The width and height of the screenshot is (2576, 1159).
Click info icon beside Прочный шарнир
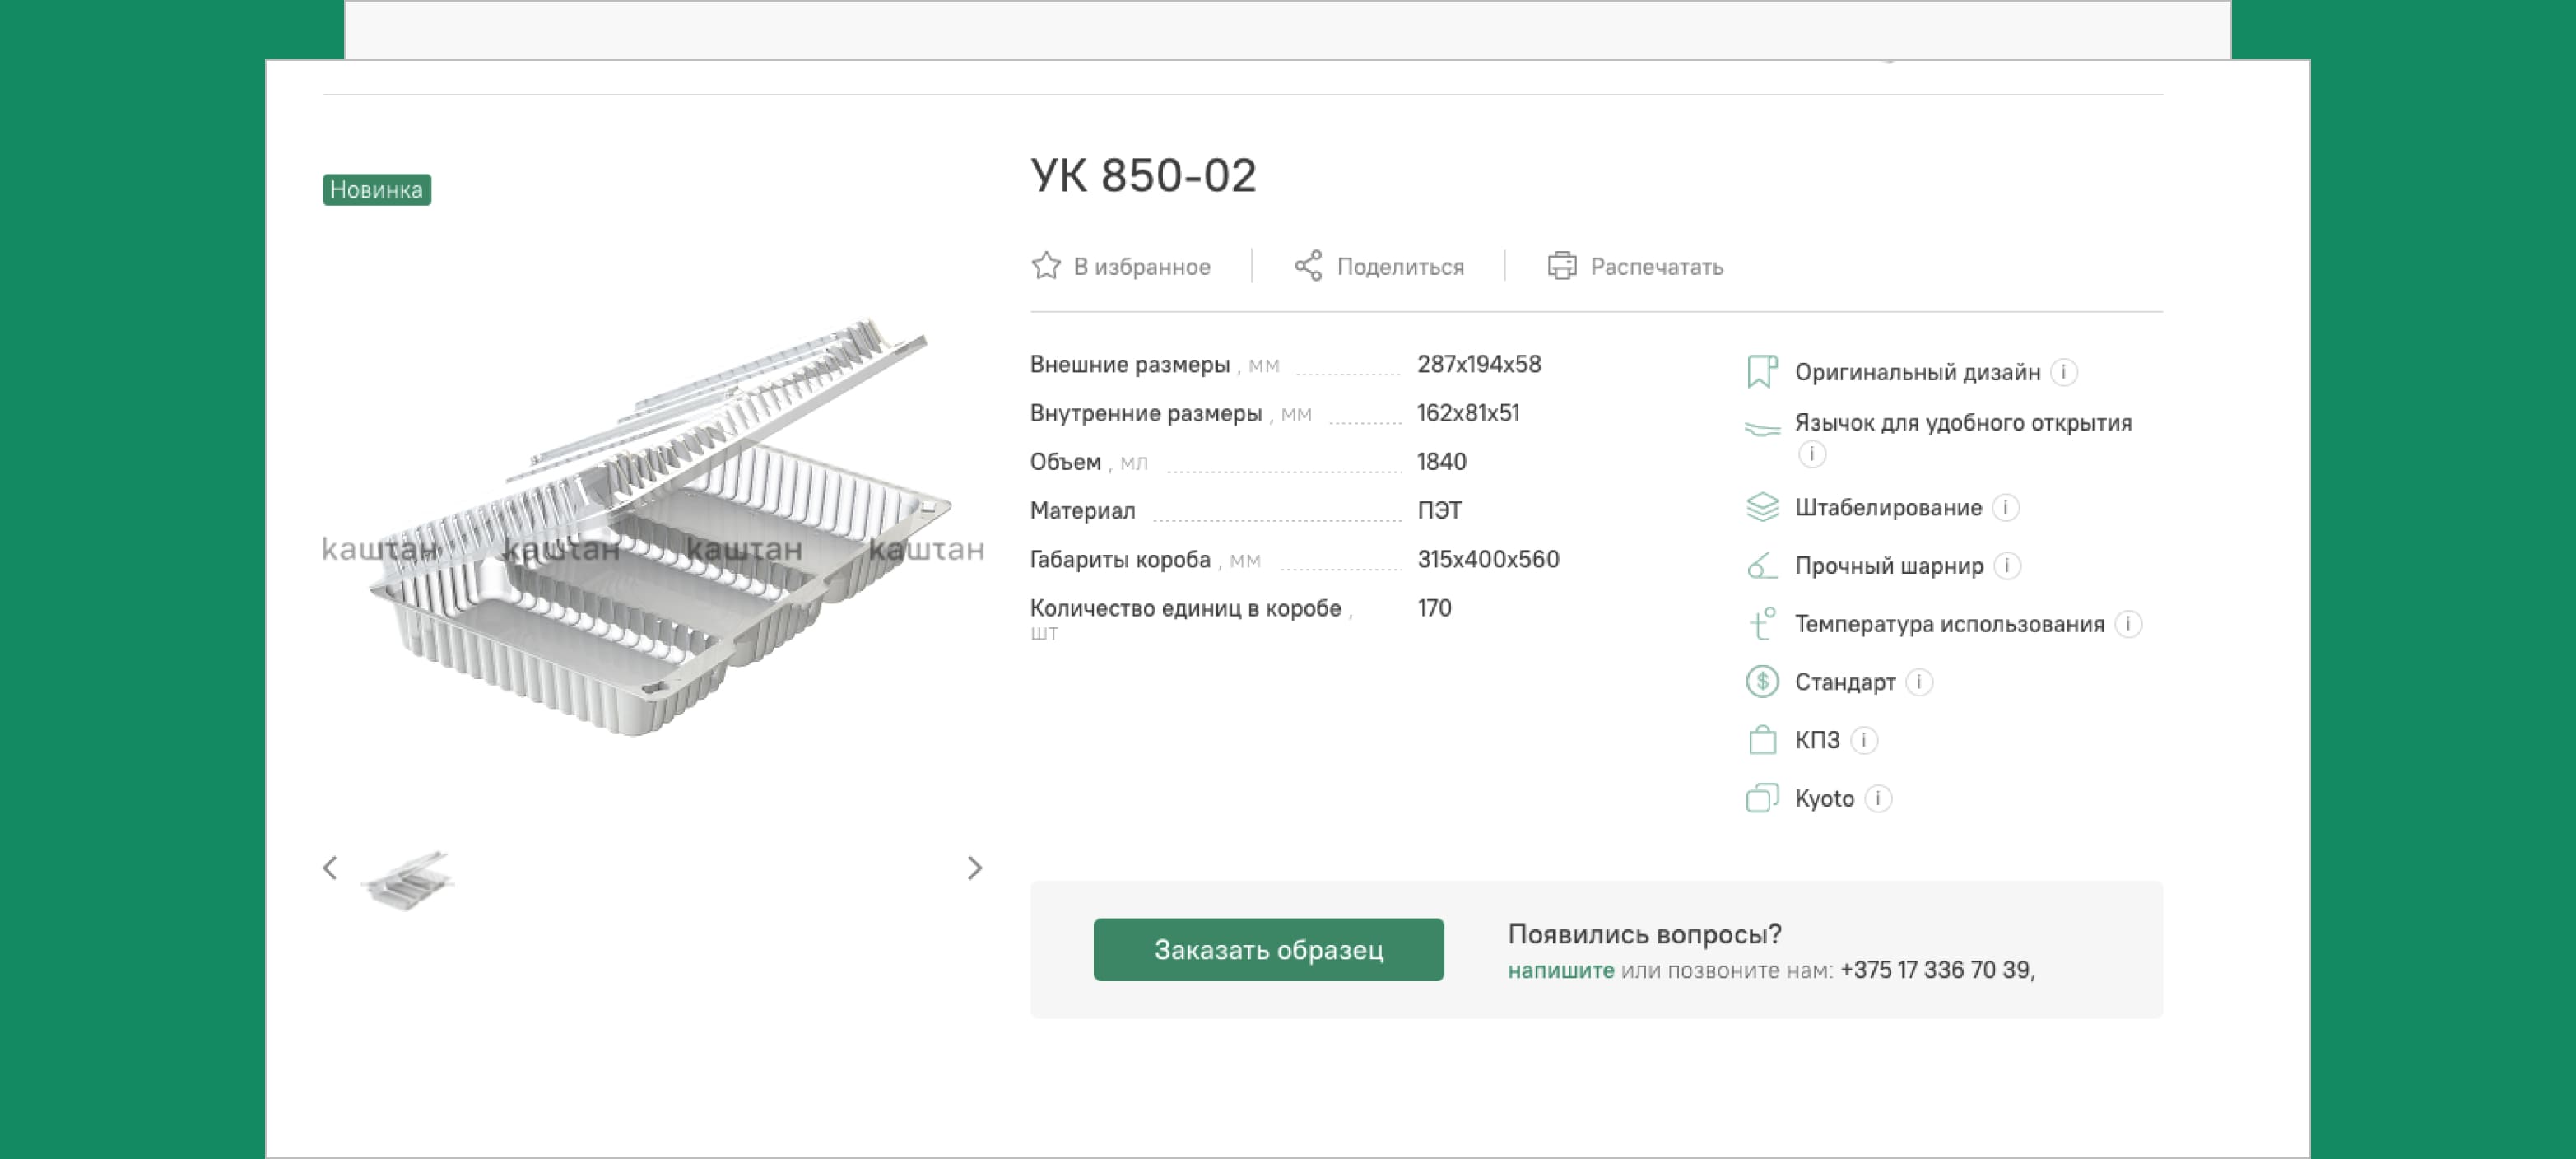2007,566
